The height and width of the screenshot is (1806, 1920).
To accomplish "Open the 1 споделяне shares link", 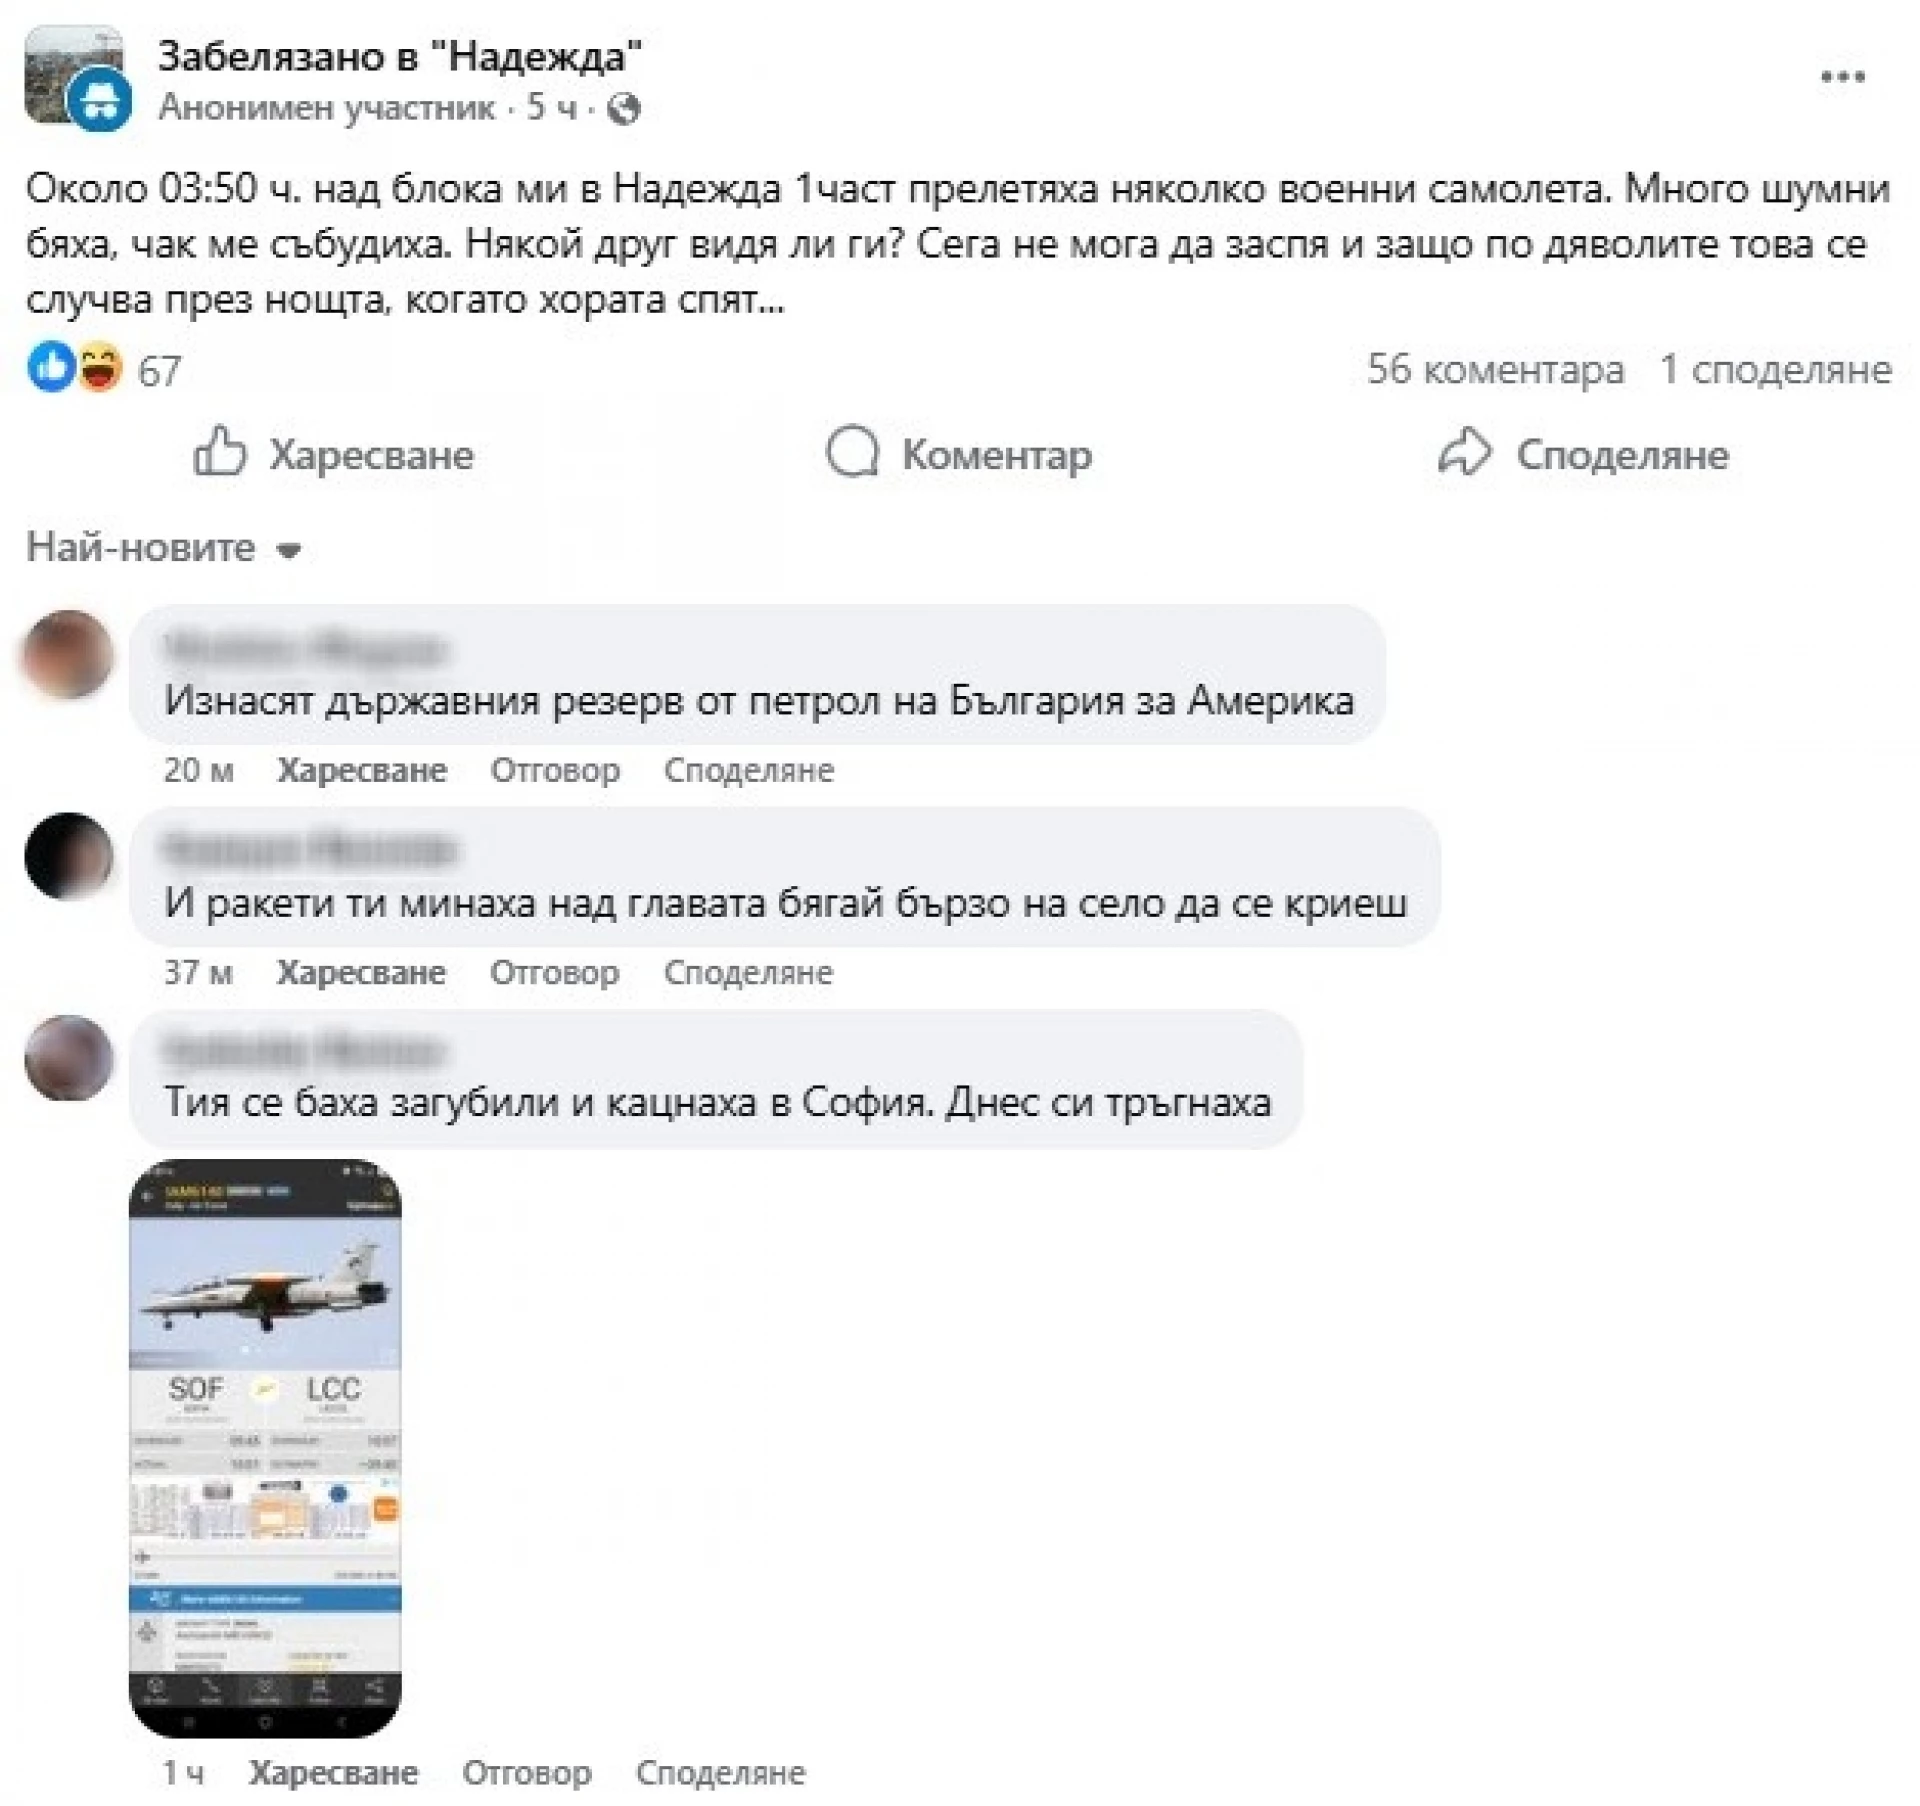I will click(x=1776, y=370).
